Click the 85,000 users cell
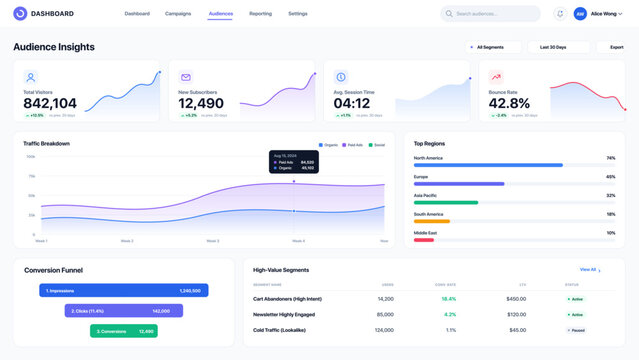Screen dimensions: 639x360 pos(385,315)
